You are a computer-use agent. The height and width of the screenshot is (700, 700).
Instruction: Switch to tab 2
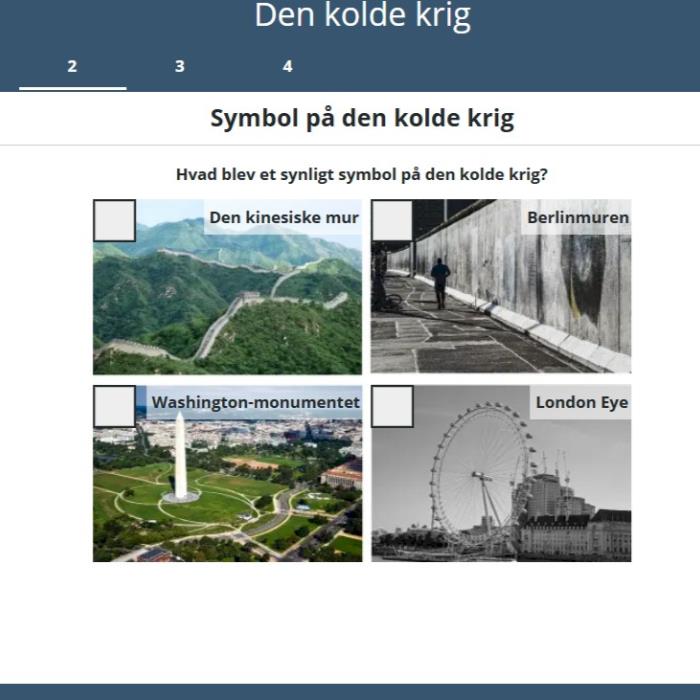(x=72, y=66)
